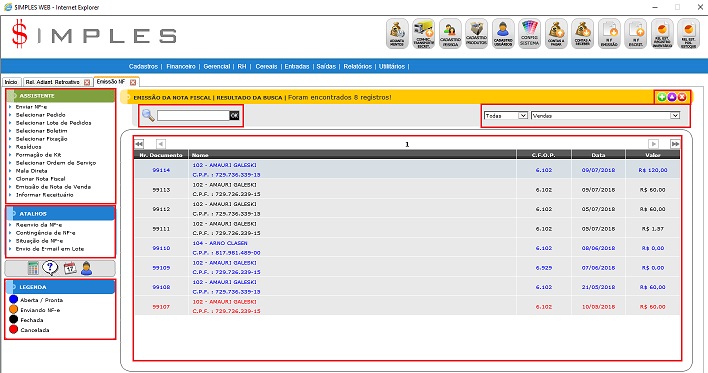Open the Relatórios menu
Image resolution: width=708 pixels, height=373 pixels.
[x=358, y=66]
